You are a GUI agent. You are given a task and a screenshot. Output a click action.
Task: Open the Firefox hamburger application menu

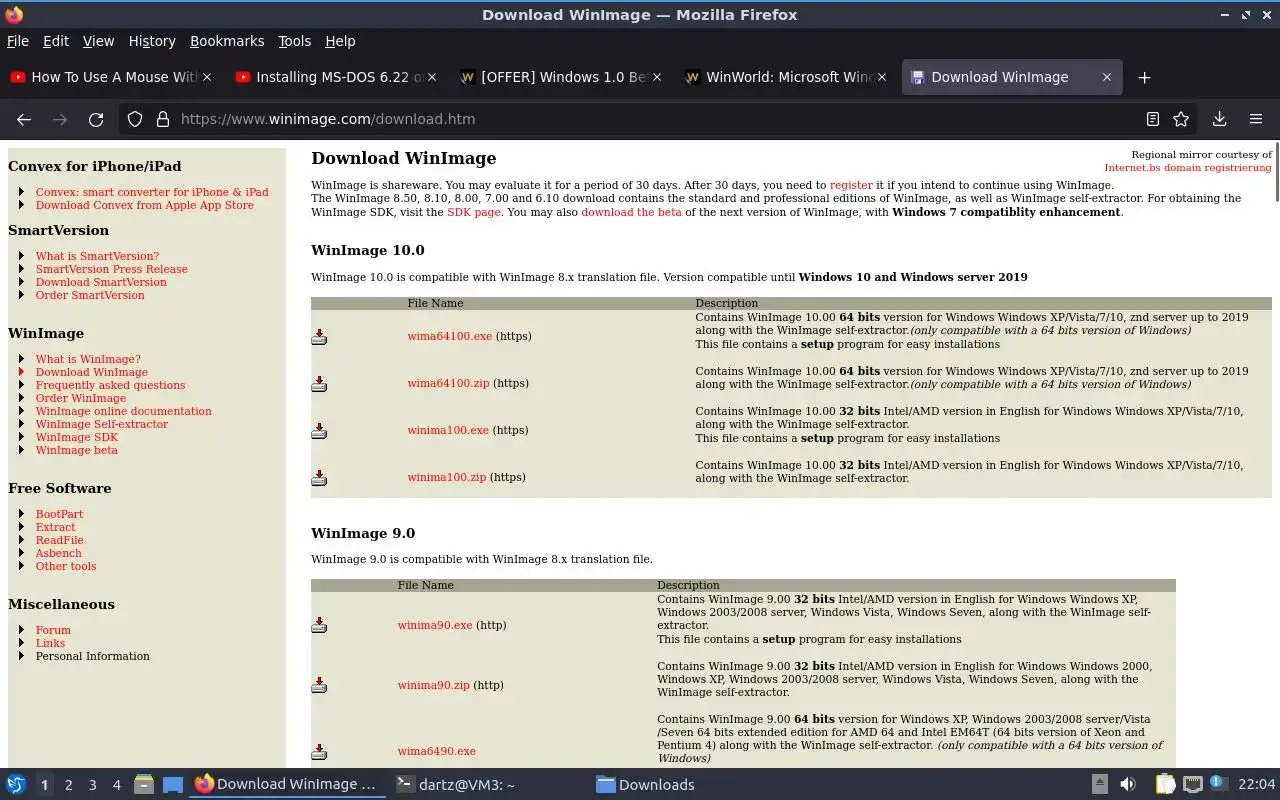click(x=1256, y=119)
